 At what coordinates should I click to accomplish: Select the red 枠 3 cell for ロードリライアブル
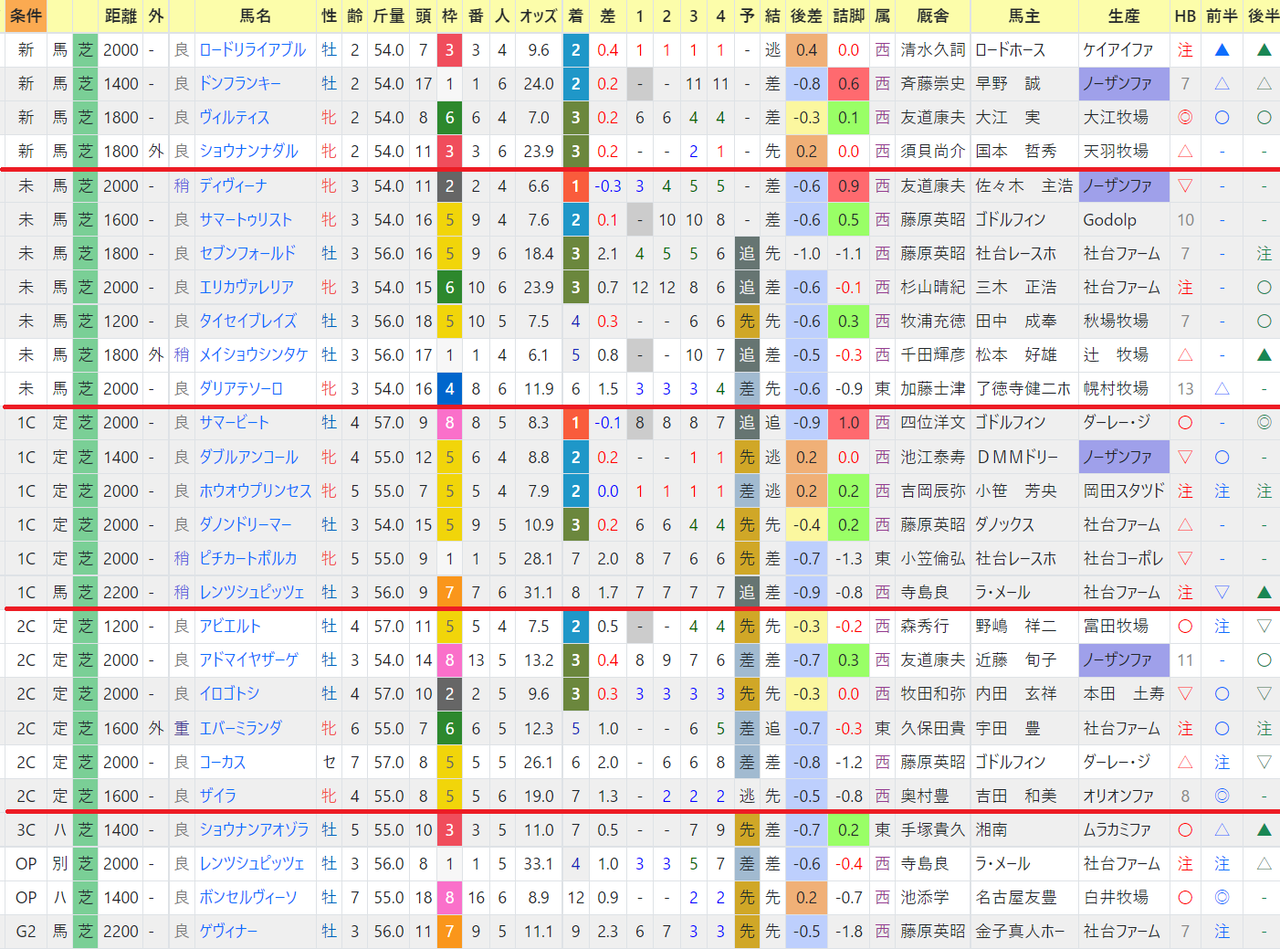[449, 50]
